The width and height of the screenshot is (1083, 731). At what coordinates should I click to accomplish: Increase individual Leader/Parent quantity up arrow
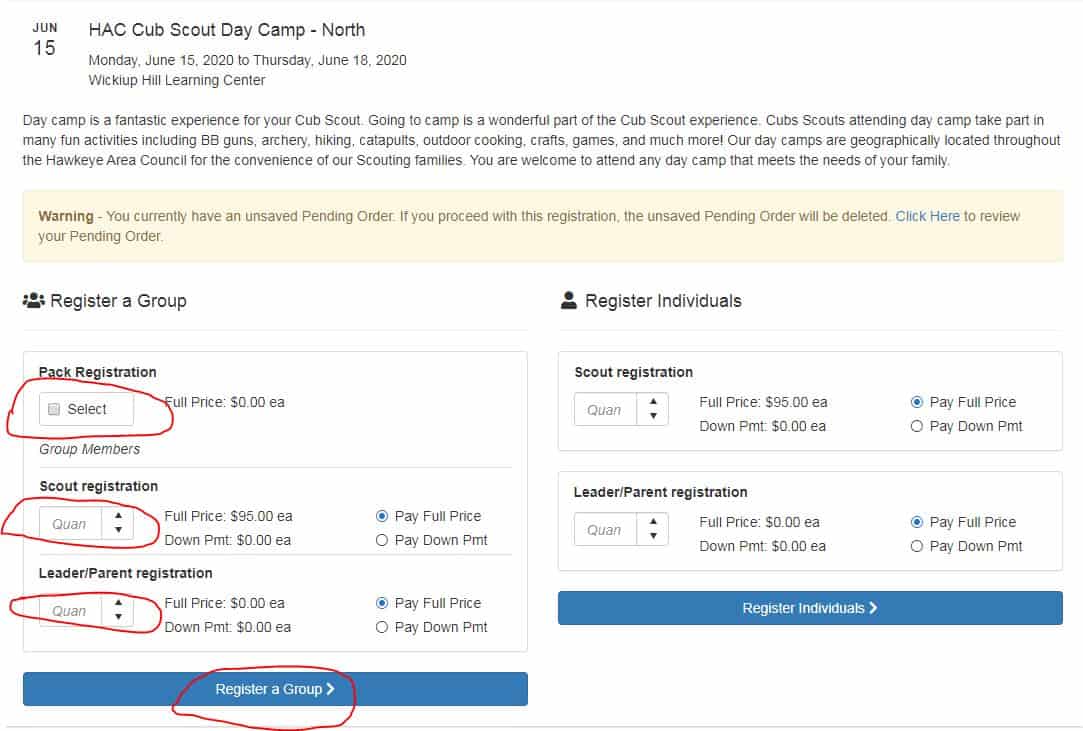pos(653,522)
